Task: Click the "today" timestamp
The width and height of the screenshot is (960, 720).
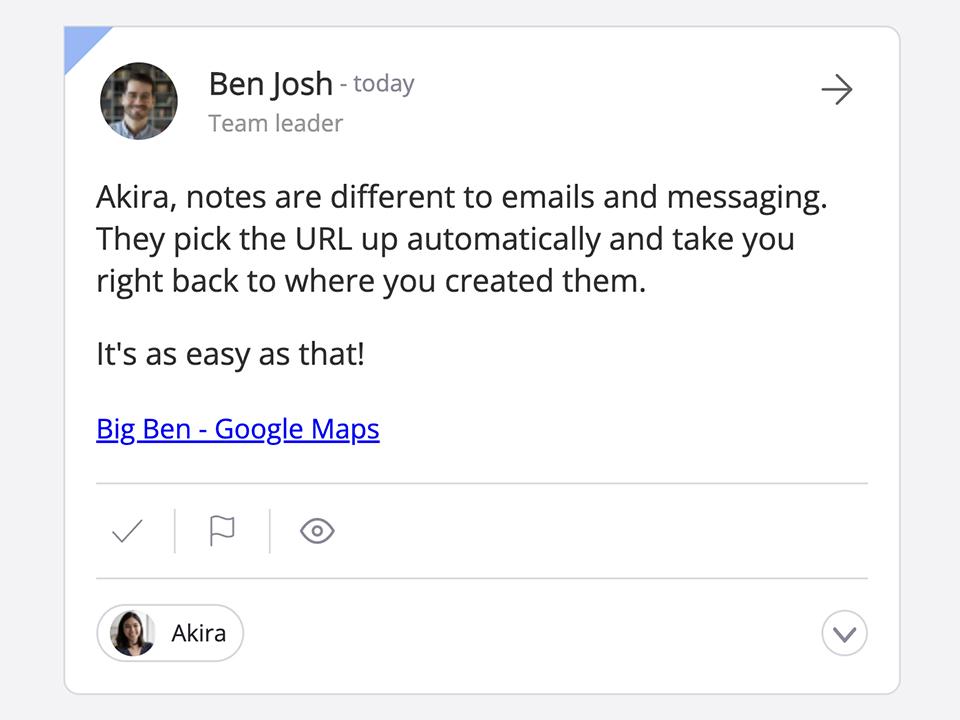Action: 384,84
